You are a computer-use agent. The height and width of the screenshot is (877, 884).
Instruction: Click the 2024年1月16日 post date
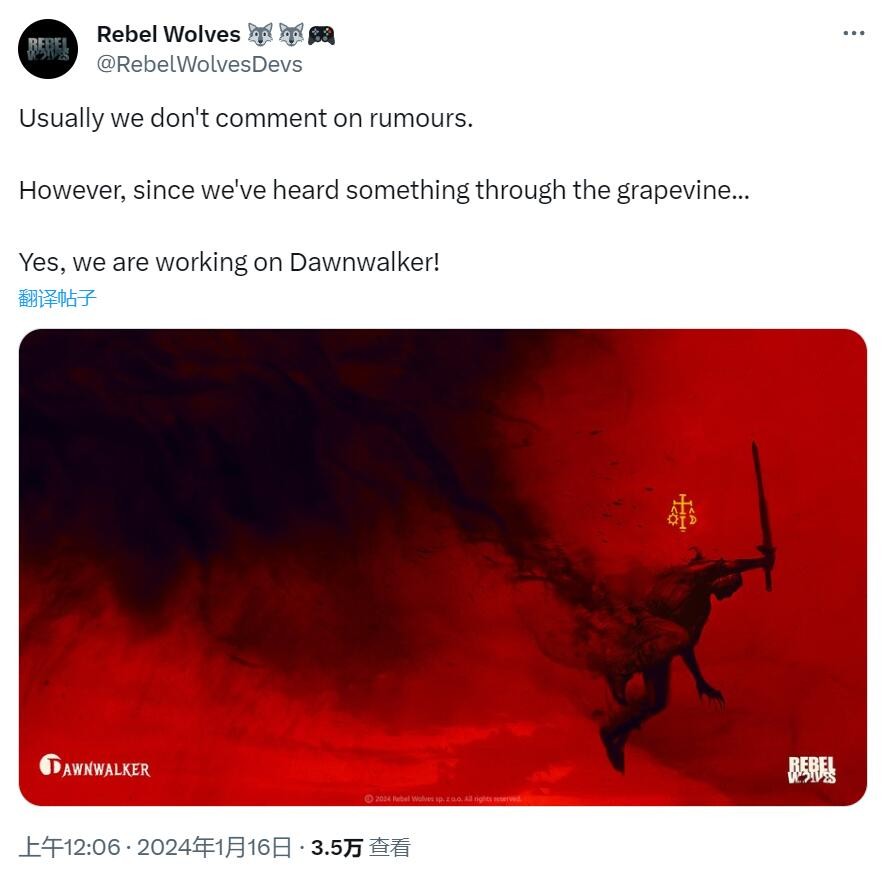click(214, 847)
